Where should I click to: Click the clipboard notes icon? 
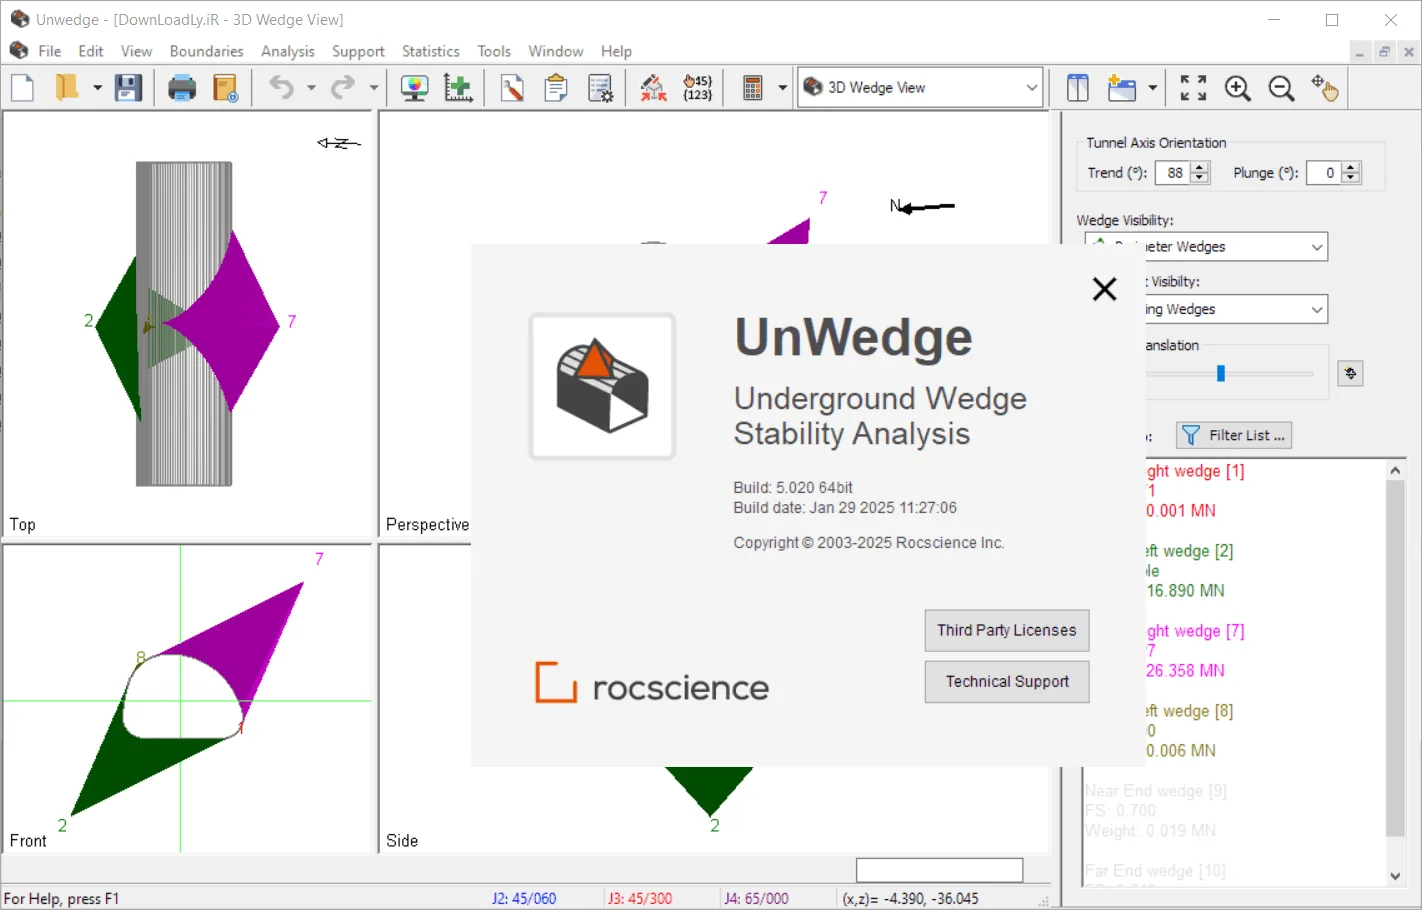tap(556, 88)
